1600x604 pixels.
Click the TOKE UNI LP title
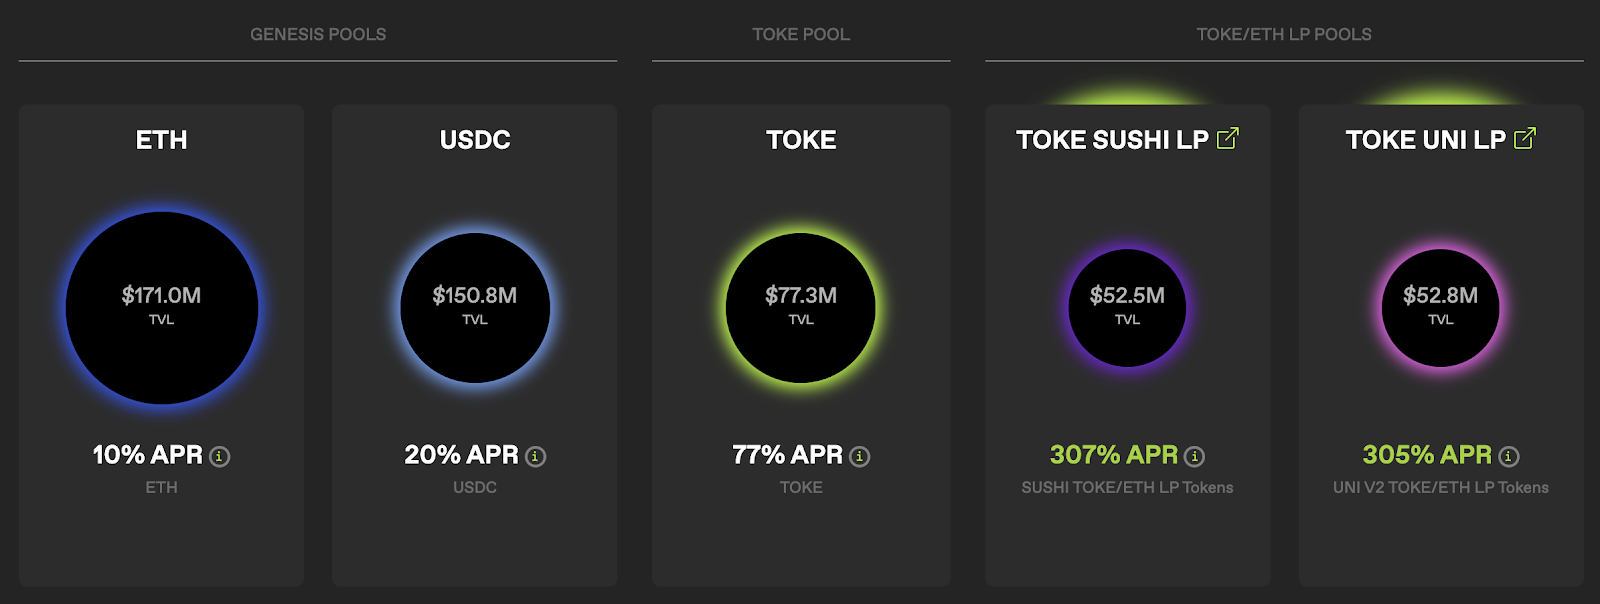(1425, 140)
